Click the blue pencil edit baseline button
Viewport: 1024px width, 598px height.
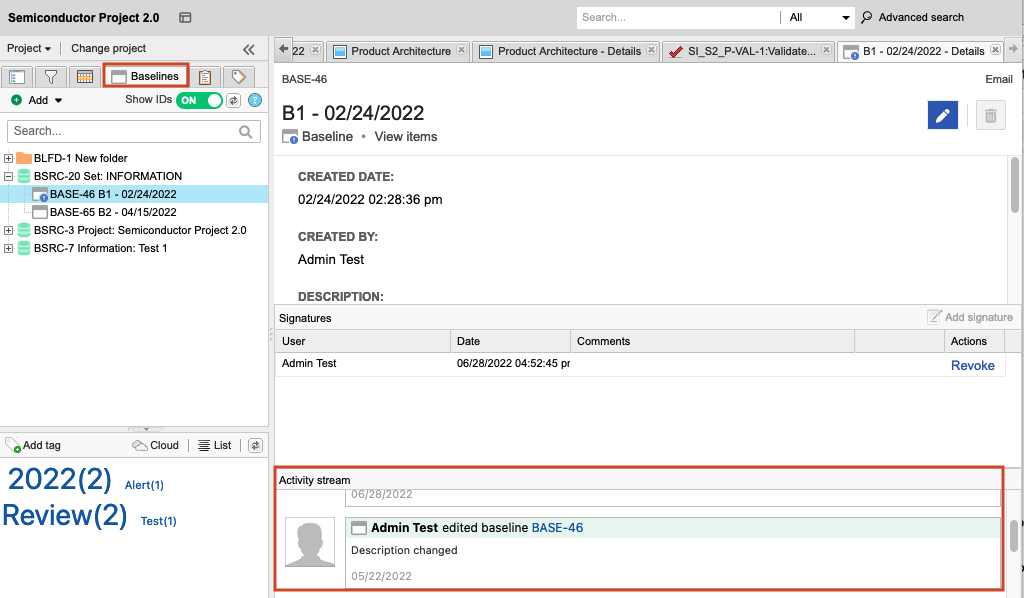942,116
